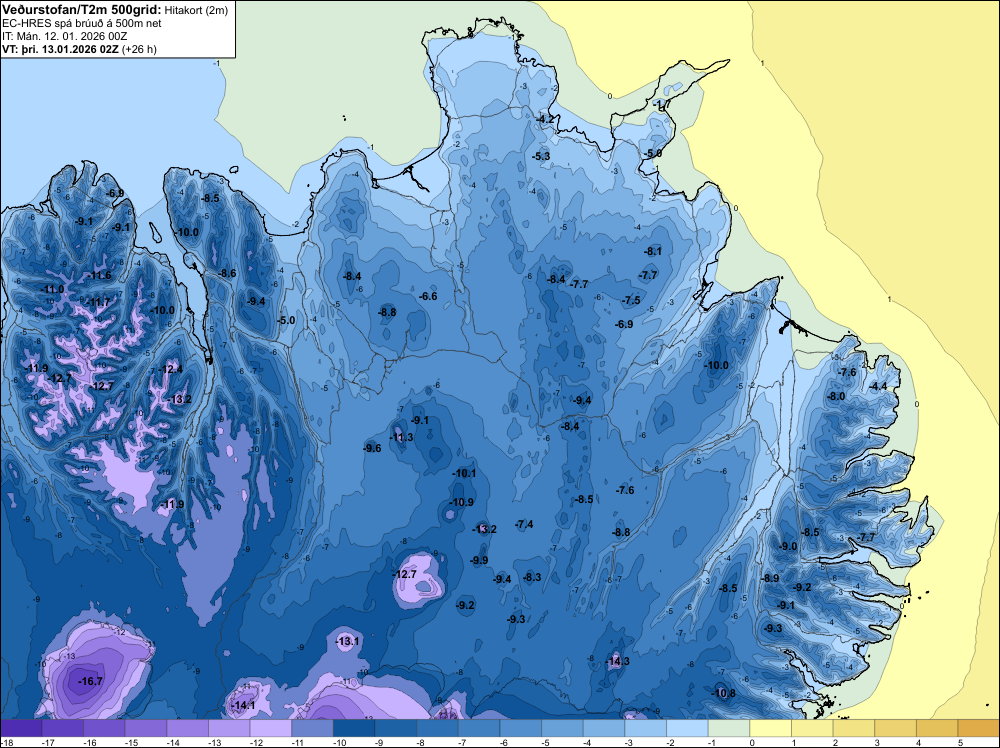Viewport: 1000px width, 748px height.
Task: Click legend swatch between -1 and 0
Action: (x=729, y=728)
